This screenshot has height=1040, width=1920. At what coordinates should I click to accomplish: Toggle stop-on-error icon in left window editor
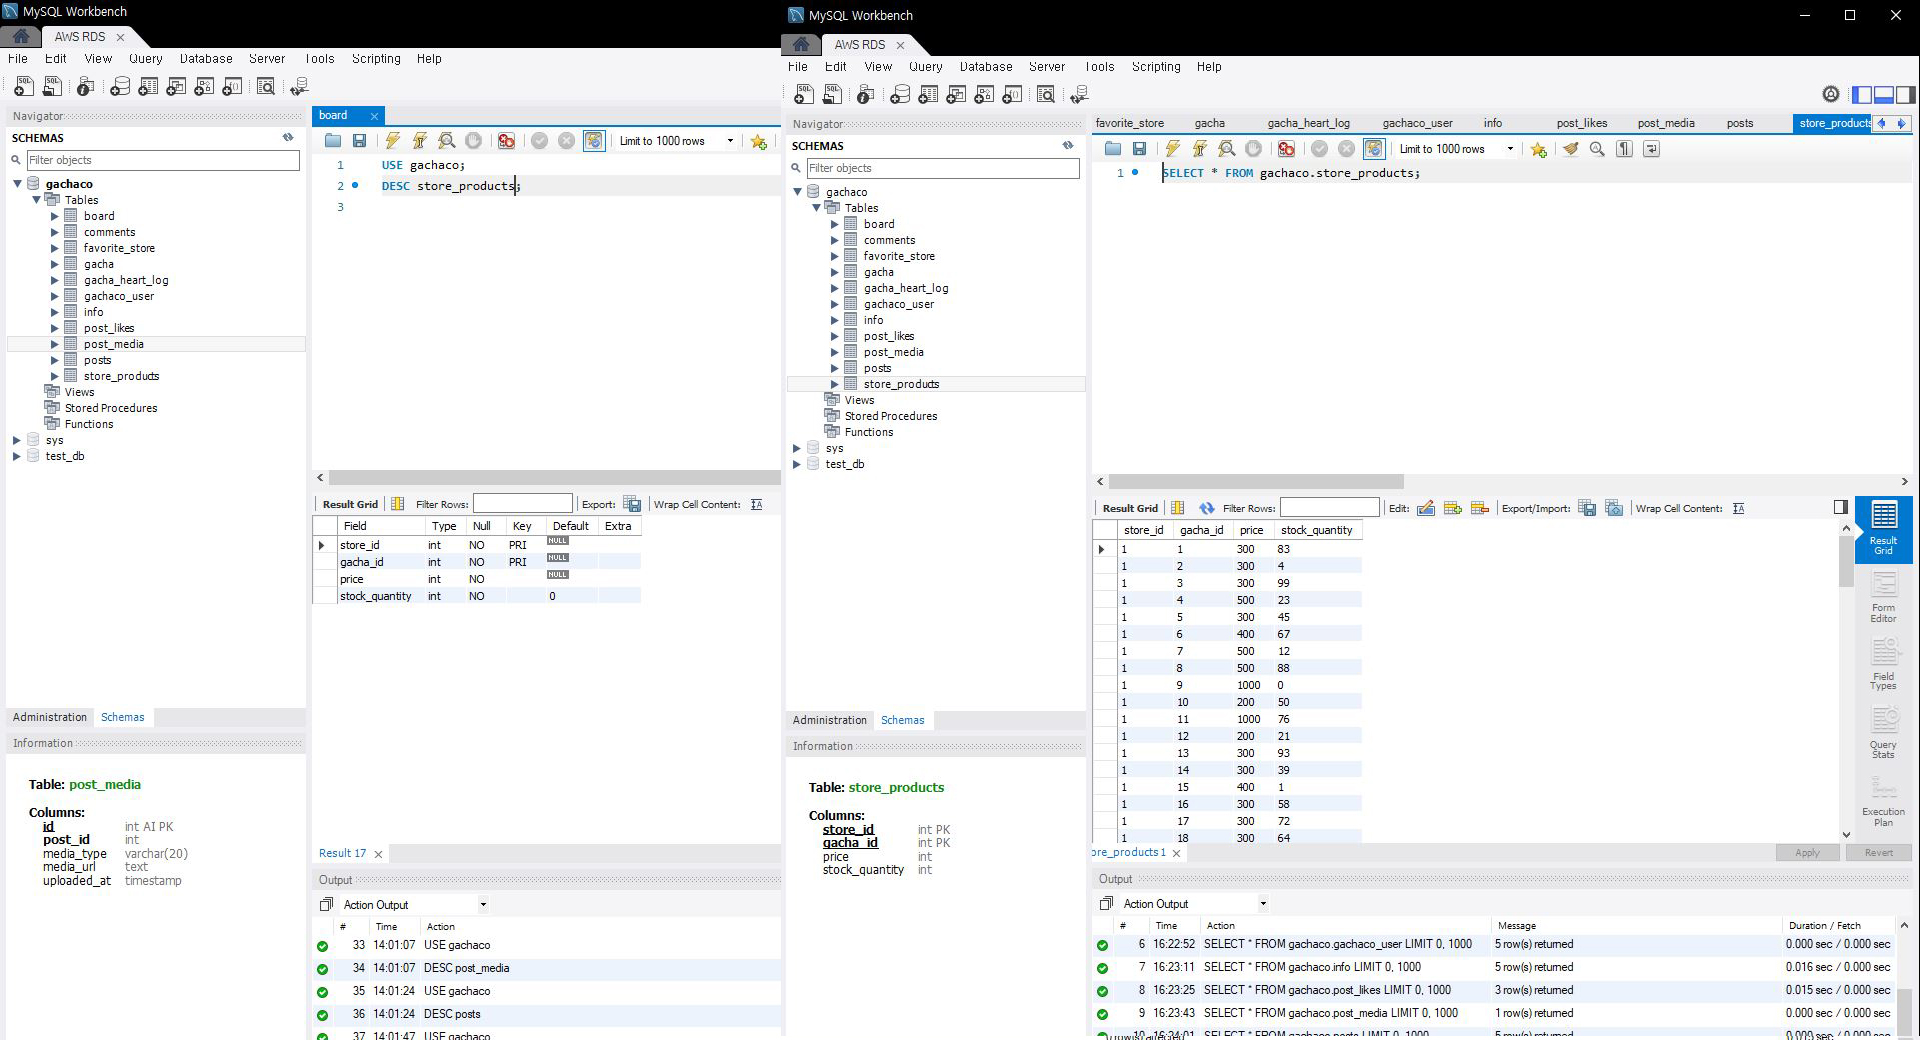point(507,141)
